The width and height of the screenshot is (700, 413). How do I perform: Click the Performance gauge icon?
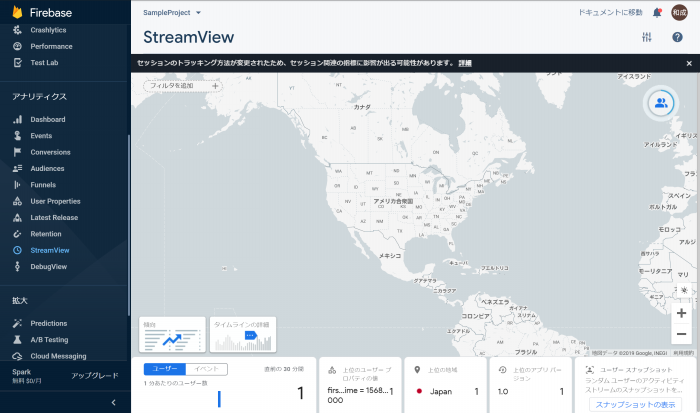pyautogui.click(x=17, y=46)
